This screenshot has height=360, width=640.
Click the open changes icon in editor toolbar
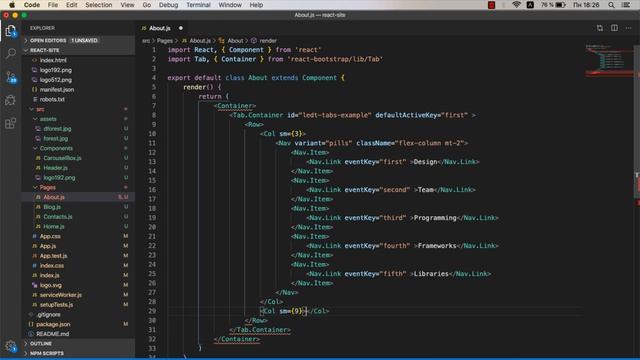click(600, 28)
